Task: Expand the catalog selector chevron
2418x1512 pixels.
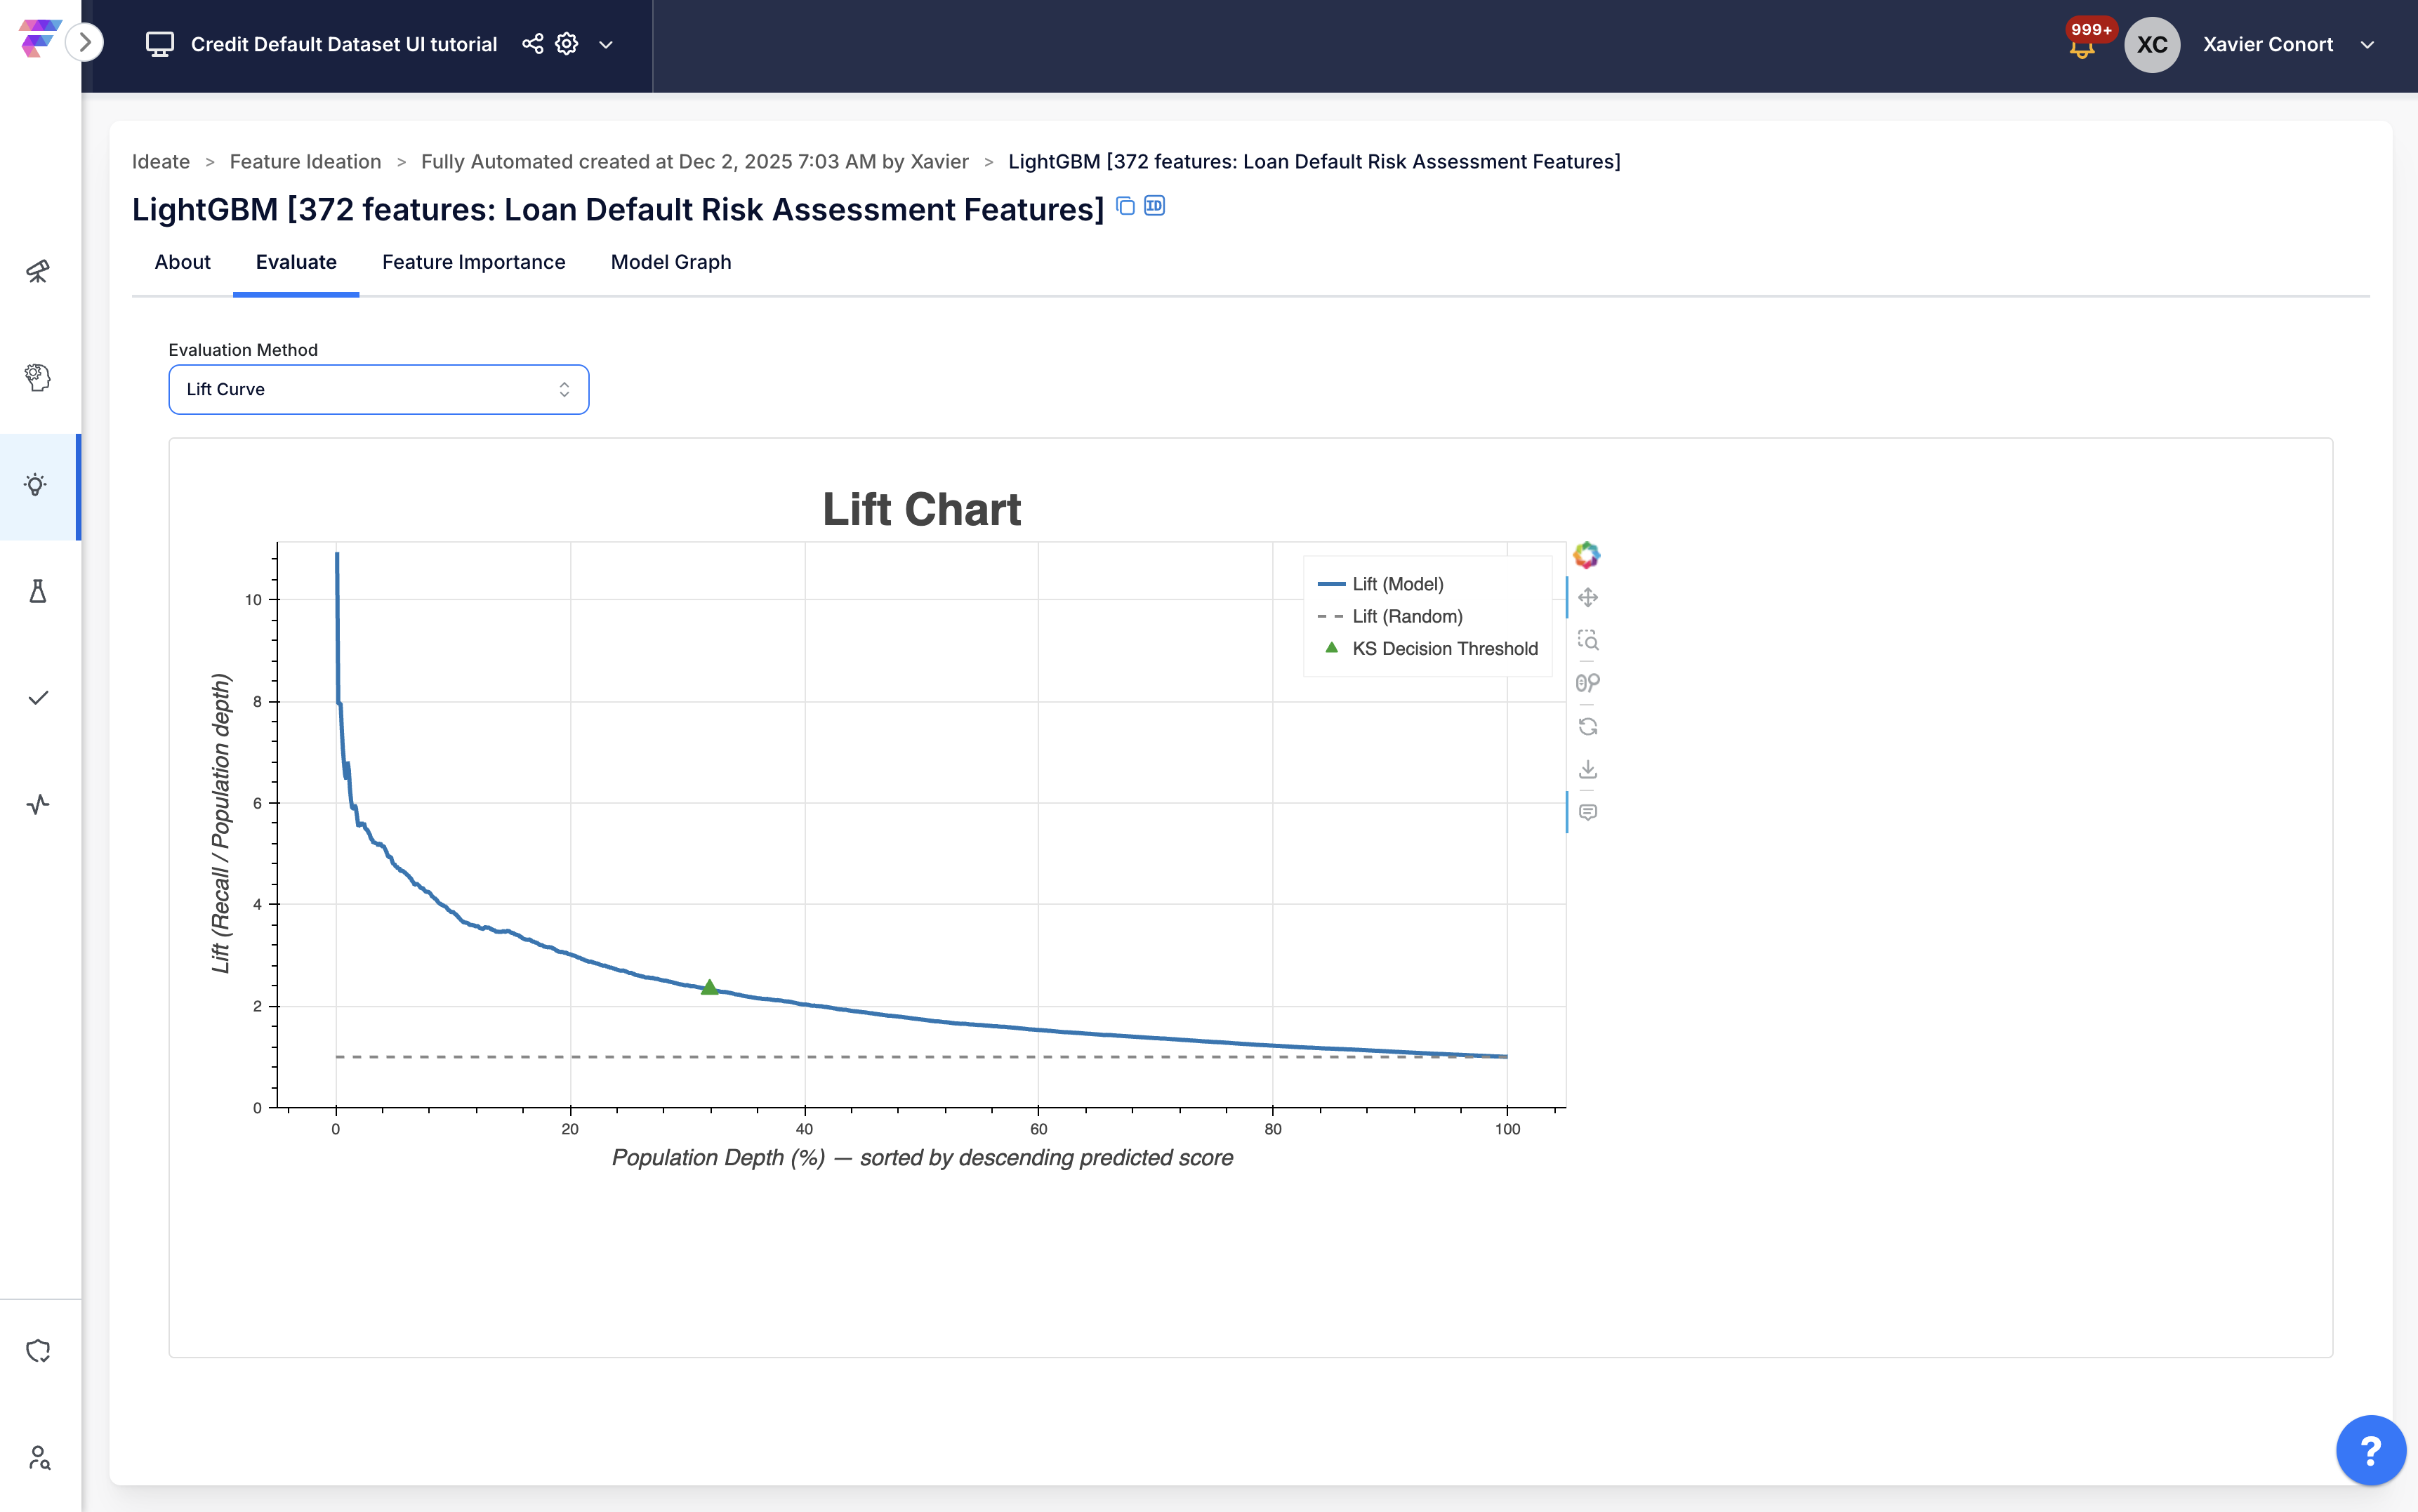Action: tap(606, 45)
